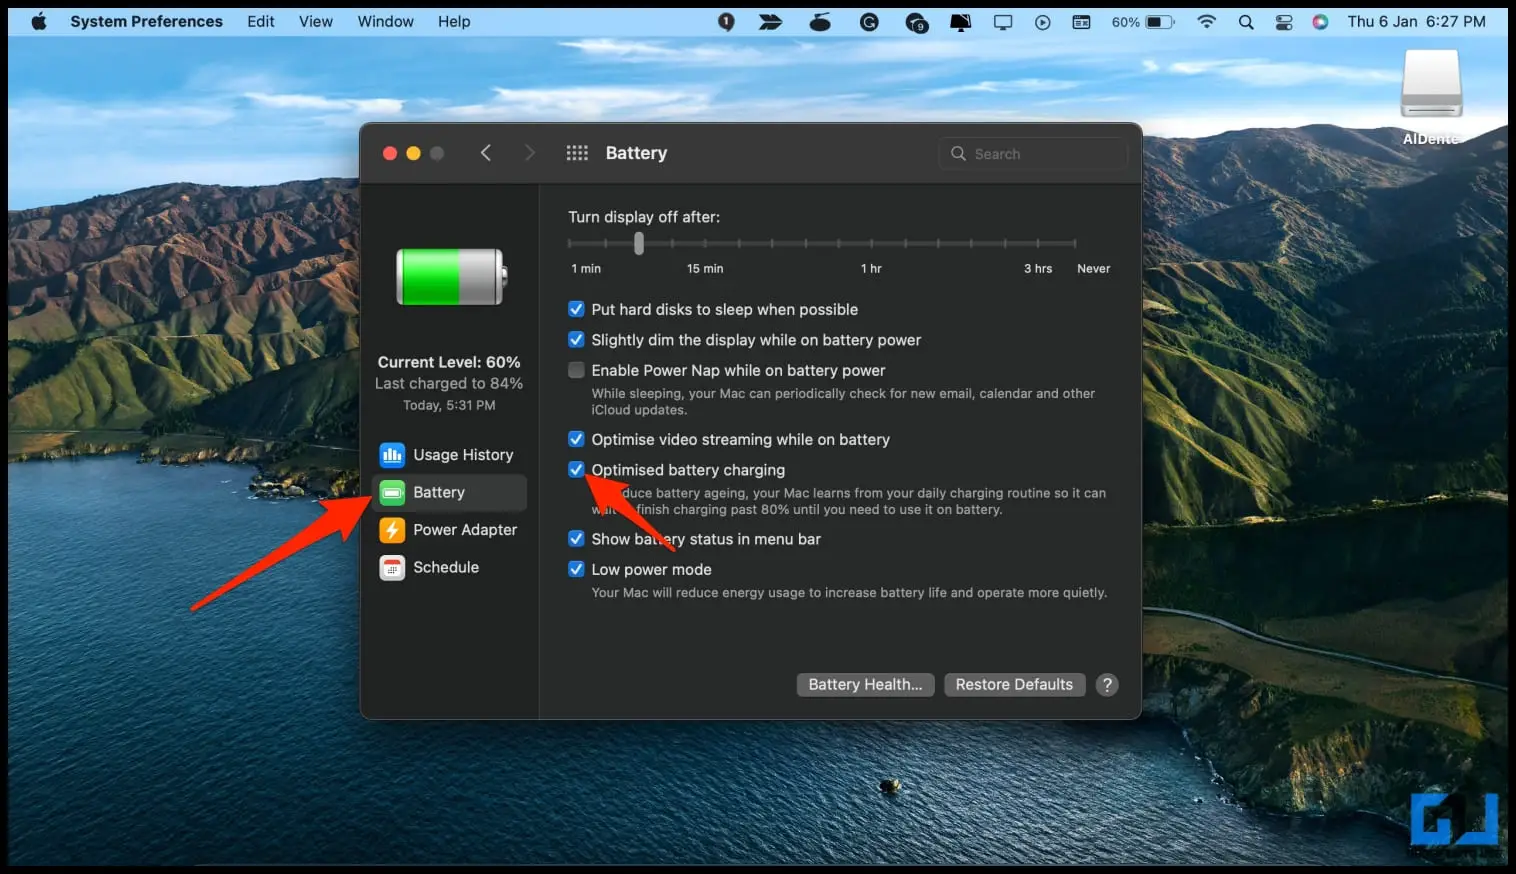Click Turn display off after label

coord(644,217)
